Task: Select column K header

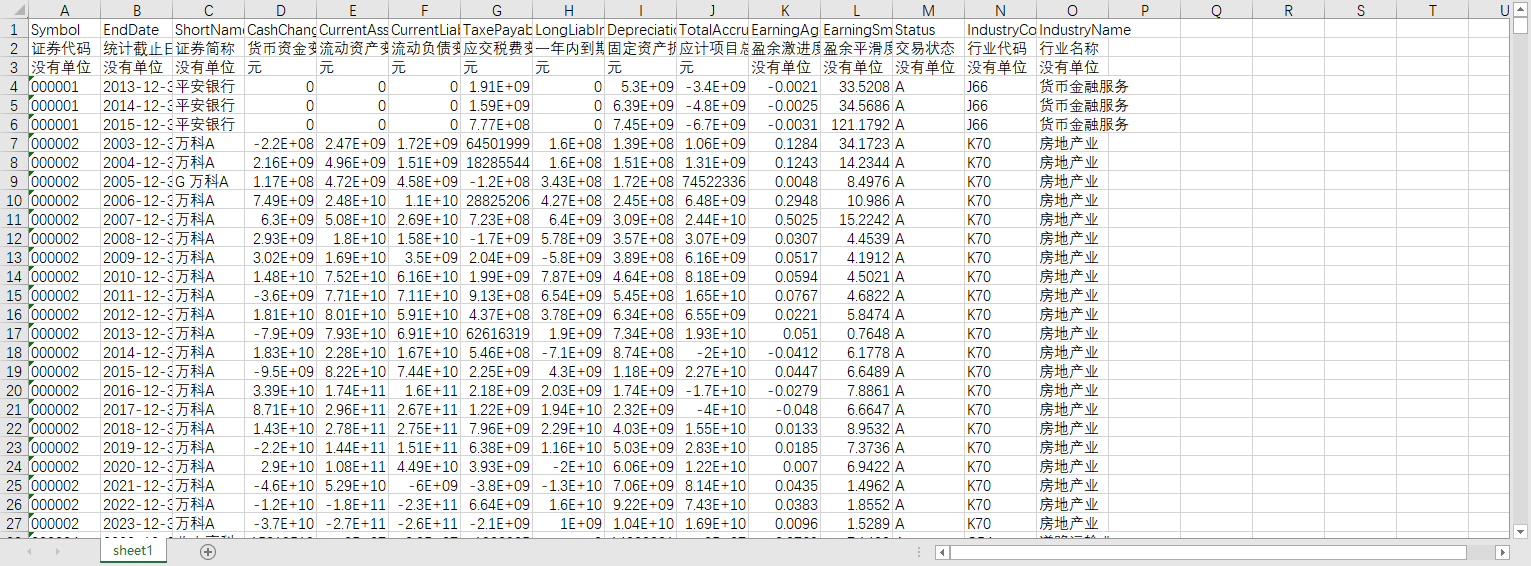Action: pyautogui.click(x=784, y=10)
